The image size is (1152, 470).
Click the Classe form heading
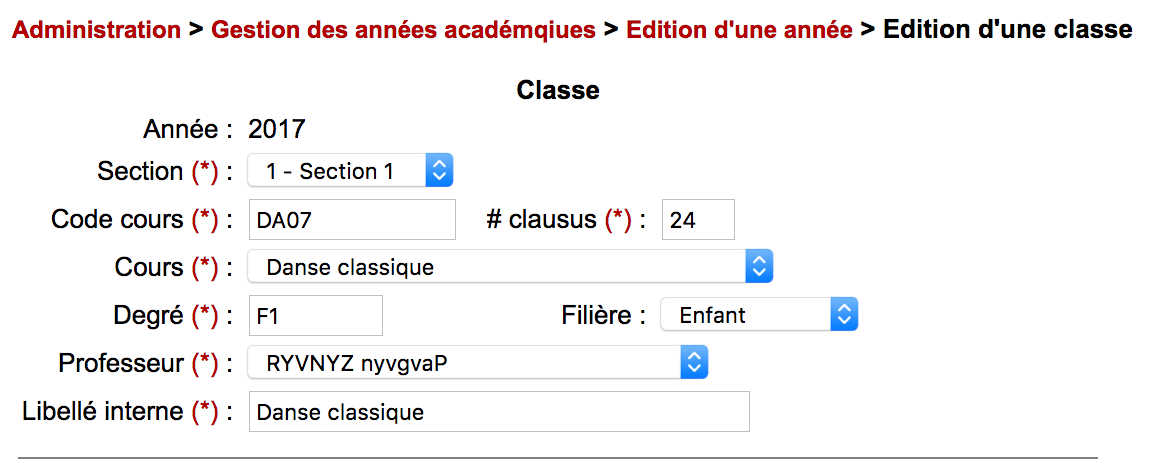558,91
